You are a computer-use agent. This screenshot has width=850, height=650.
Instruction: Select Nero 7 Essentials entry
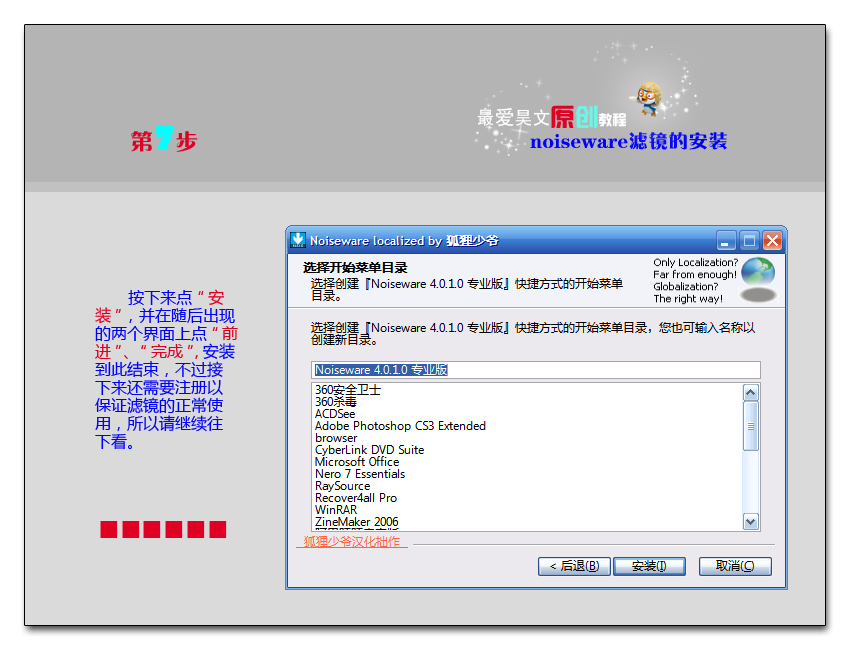360,474
